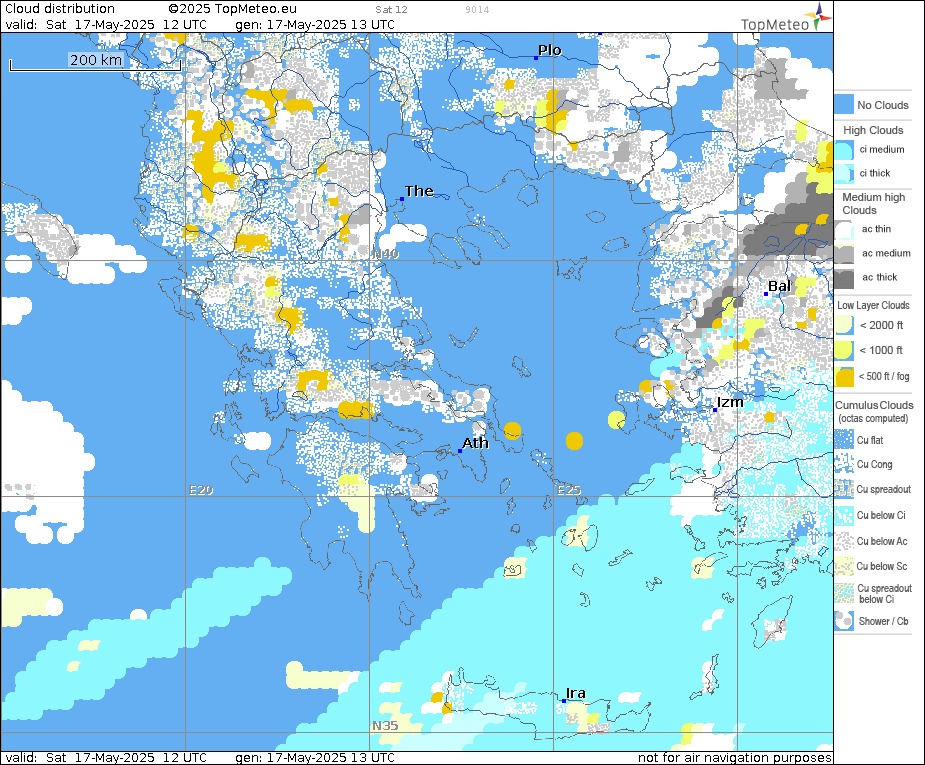Click the E25 longitude label
The width and height of the screenshot is (925, 765).
[569, 490]
